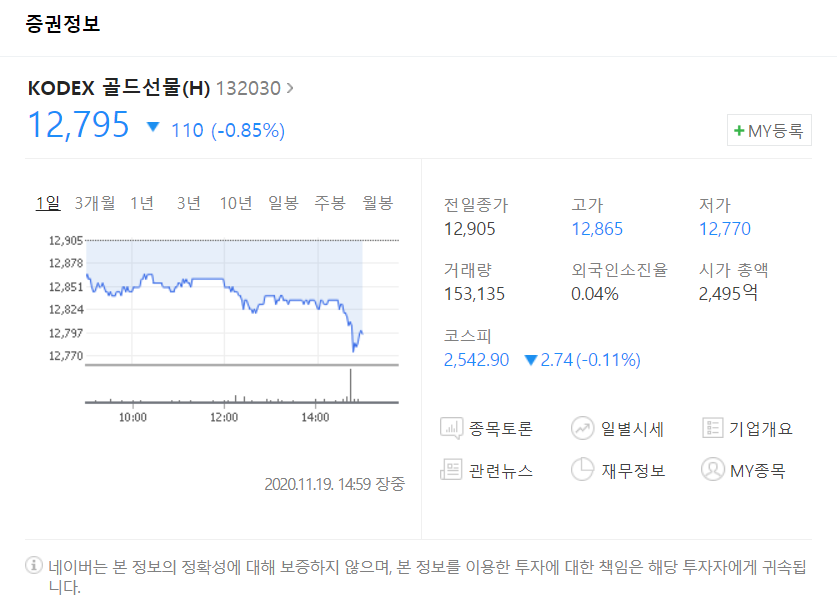Click the KOSPI change 2.74 (-0.11%)

(591, 360)
